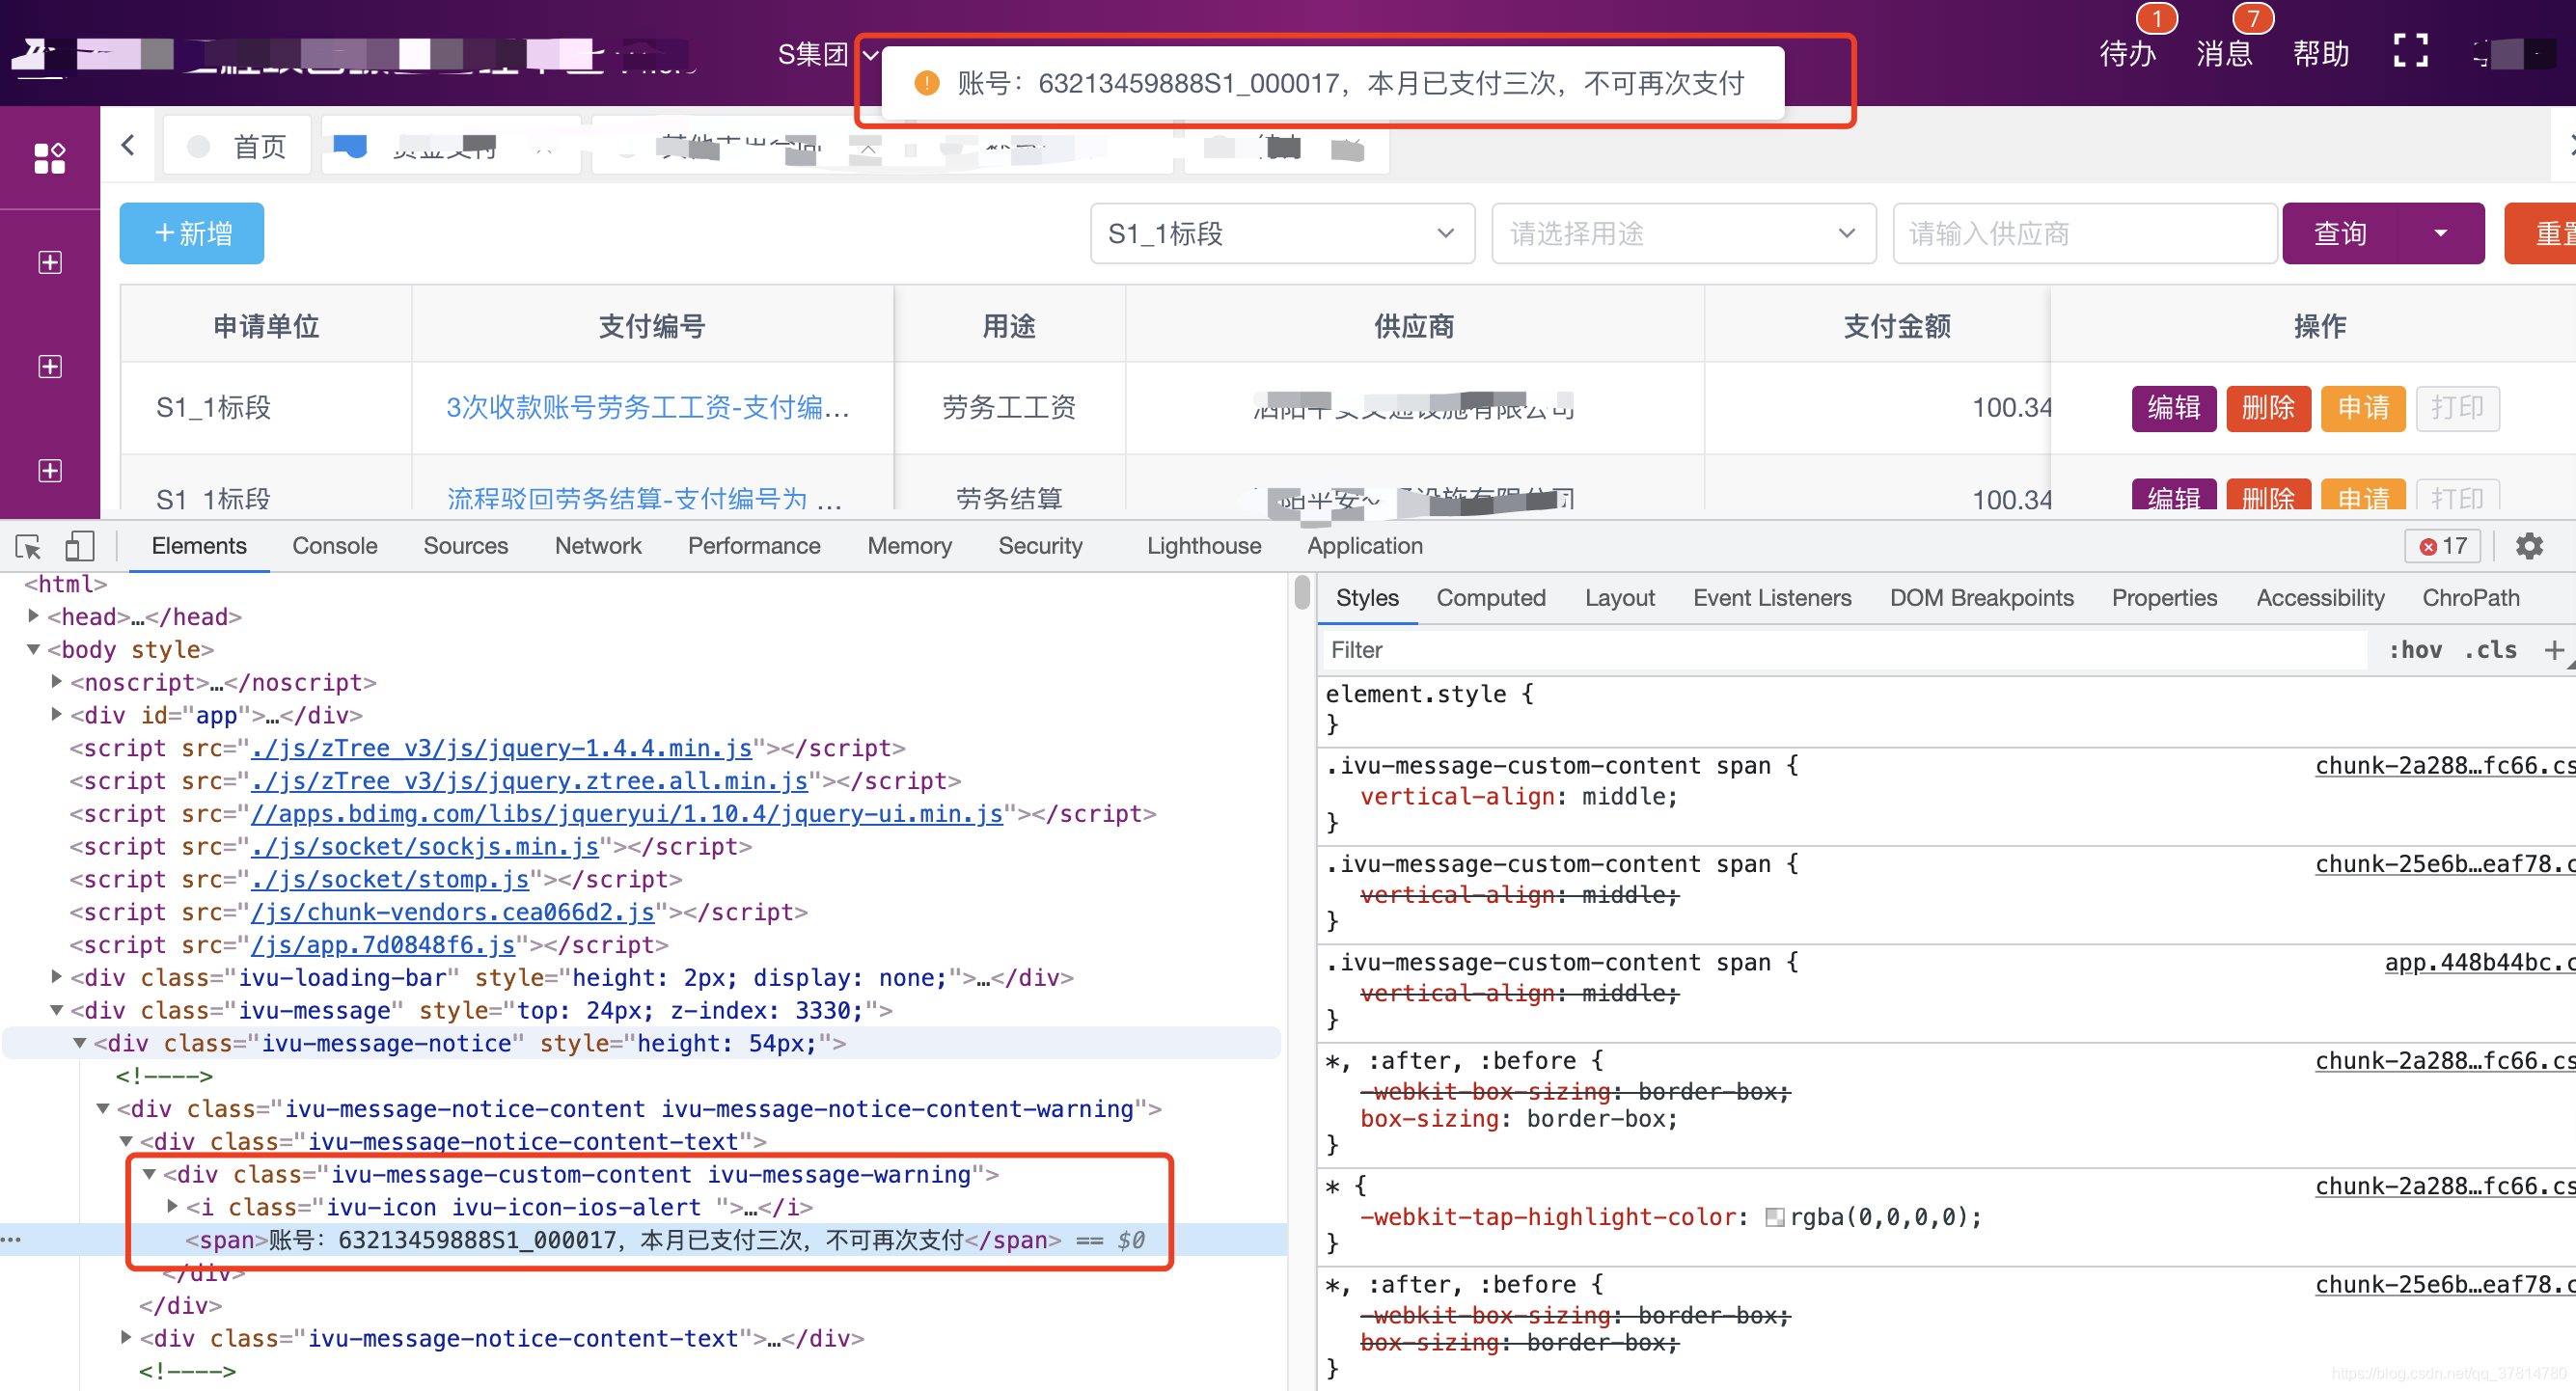Click the sidebar grid menu icon
The height and width of the screenshot is (1391, 2576).
[x=49, y=157]
